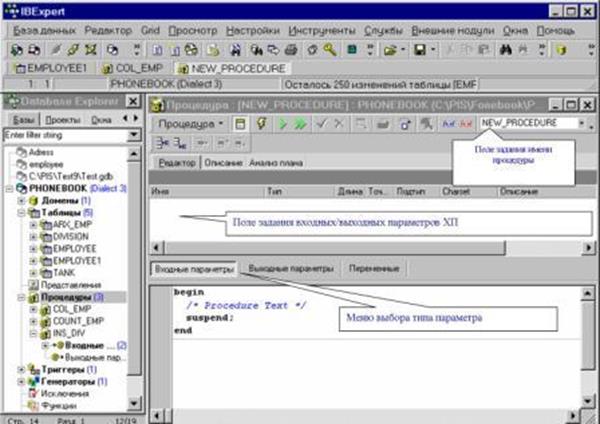Switch to the Переменные tab
This screenshot has width=600, height=424.
pyautogui.click(x=372, y=269)
